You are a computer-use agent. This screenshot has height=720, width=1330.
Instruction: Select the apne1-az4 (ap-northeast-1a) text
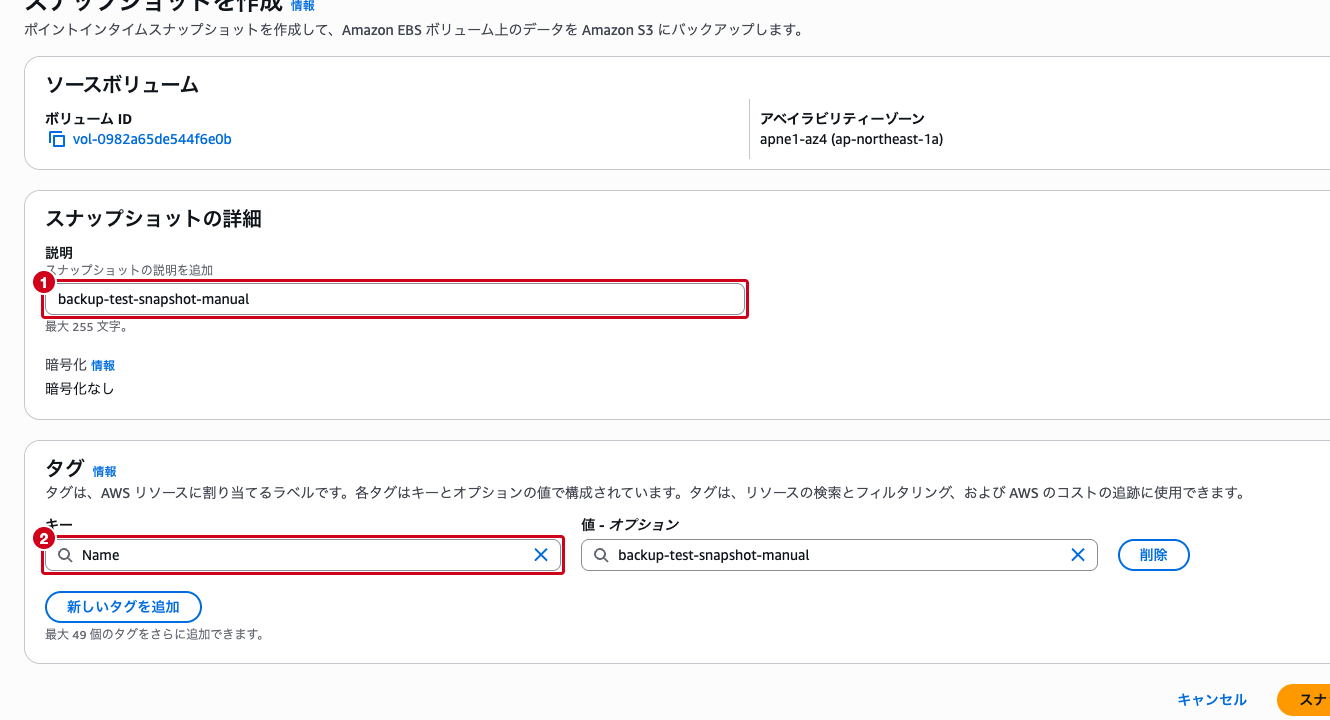(x=851, y=139)
